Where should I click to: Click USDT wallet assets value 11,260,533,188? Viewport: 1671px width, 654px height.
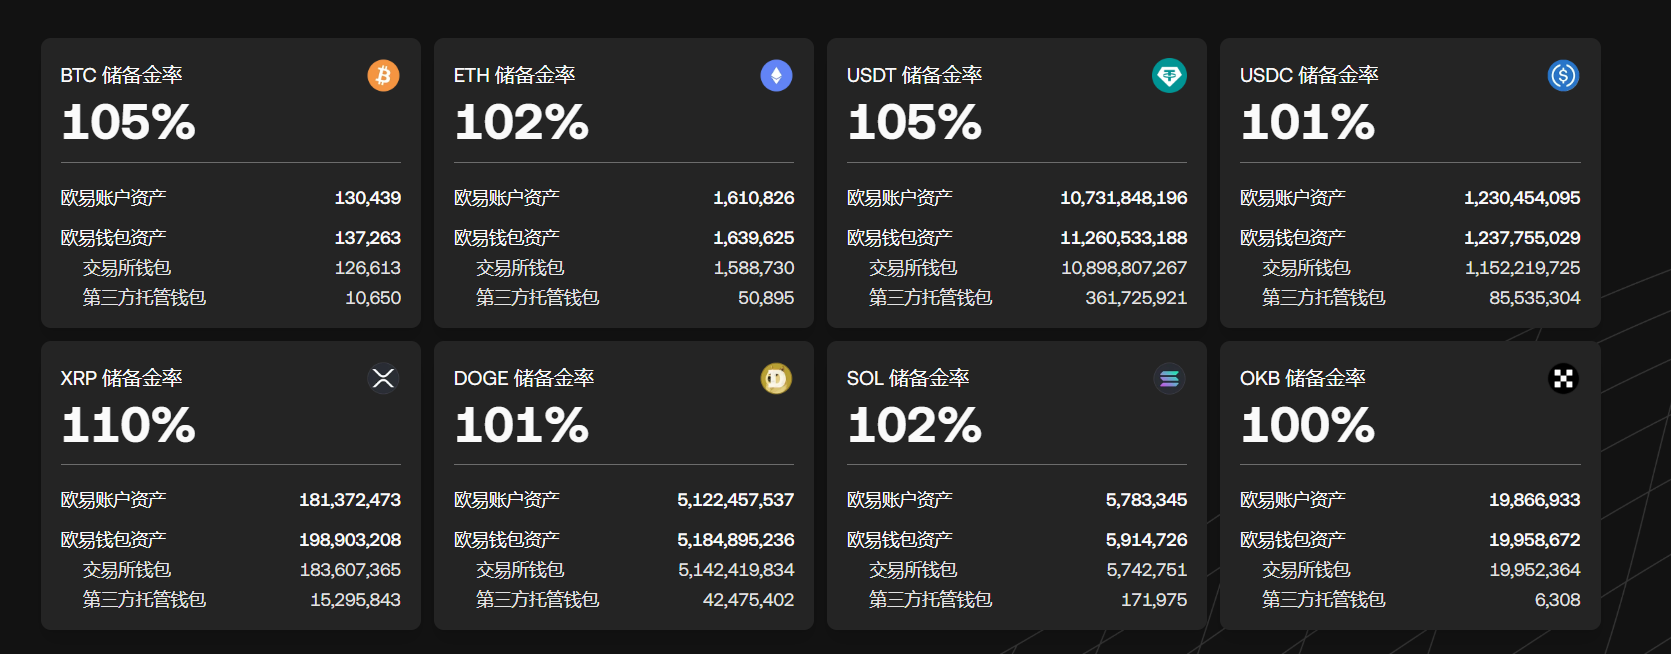pyautogui.click(x=1124, y=238)
